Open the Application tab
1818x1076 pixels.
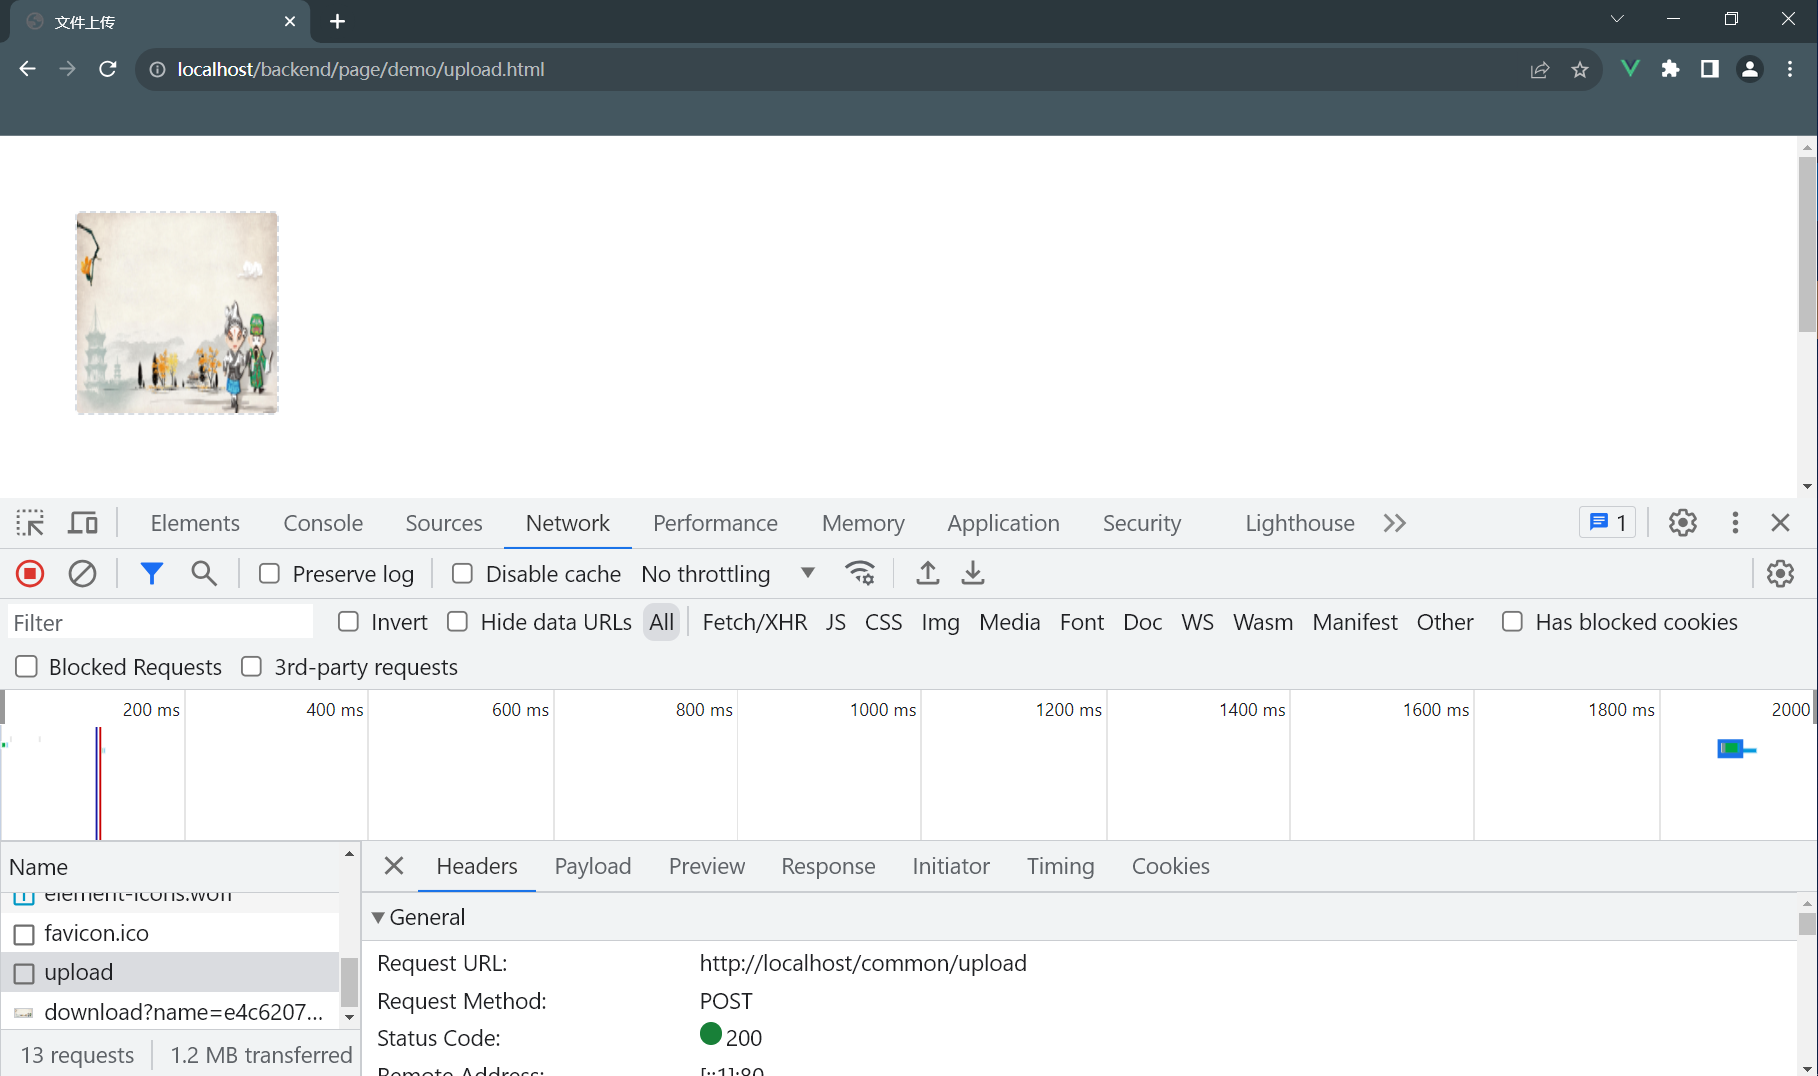(1003, 523)
